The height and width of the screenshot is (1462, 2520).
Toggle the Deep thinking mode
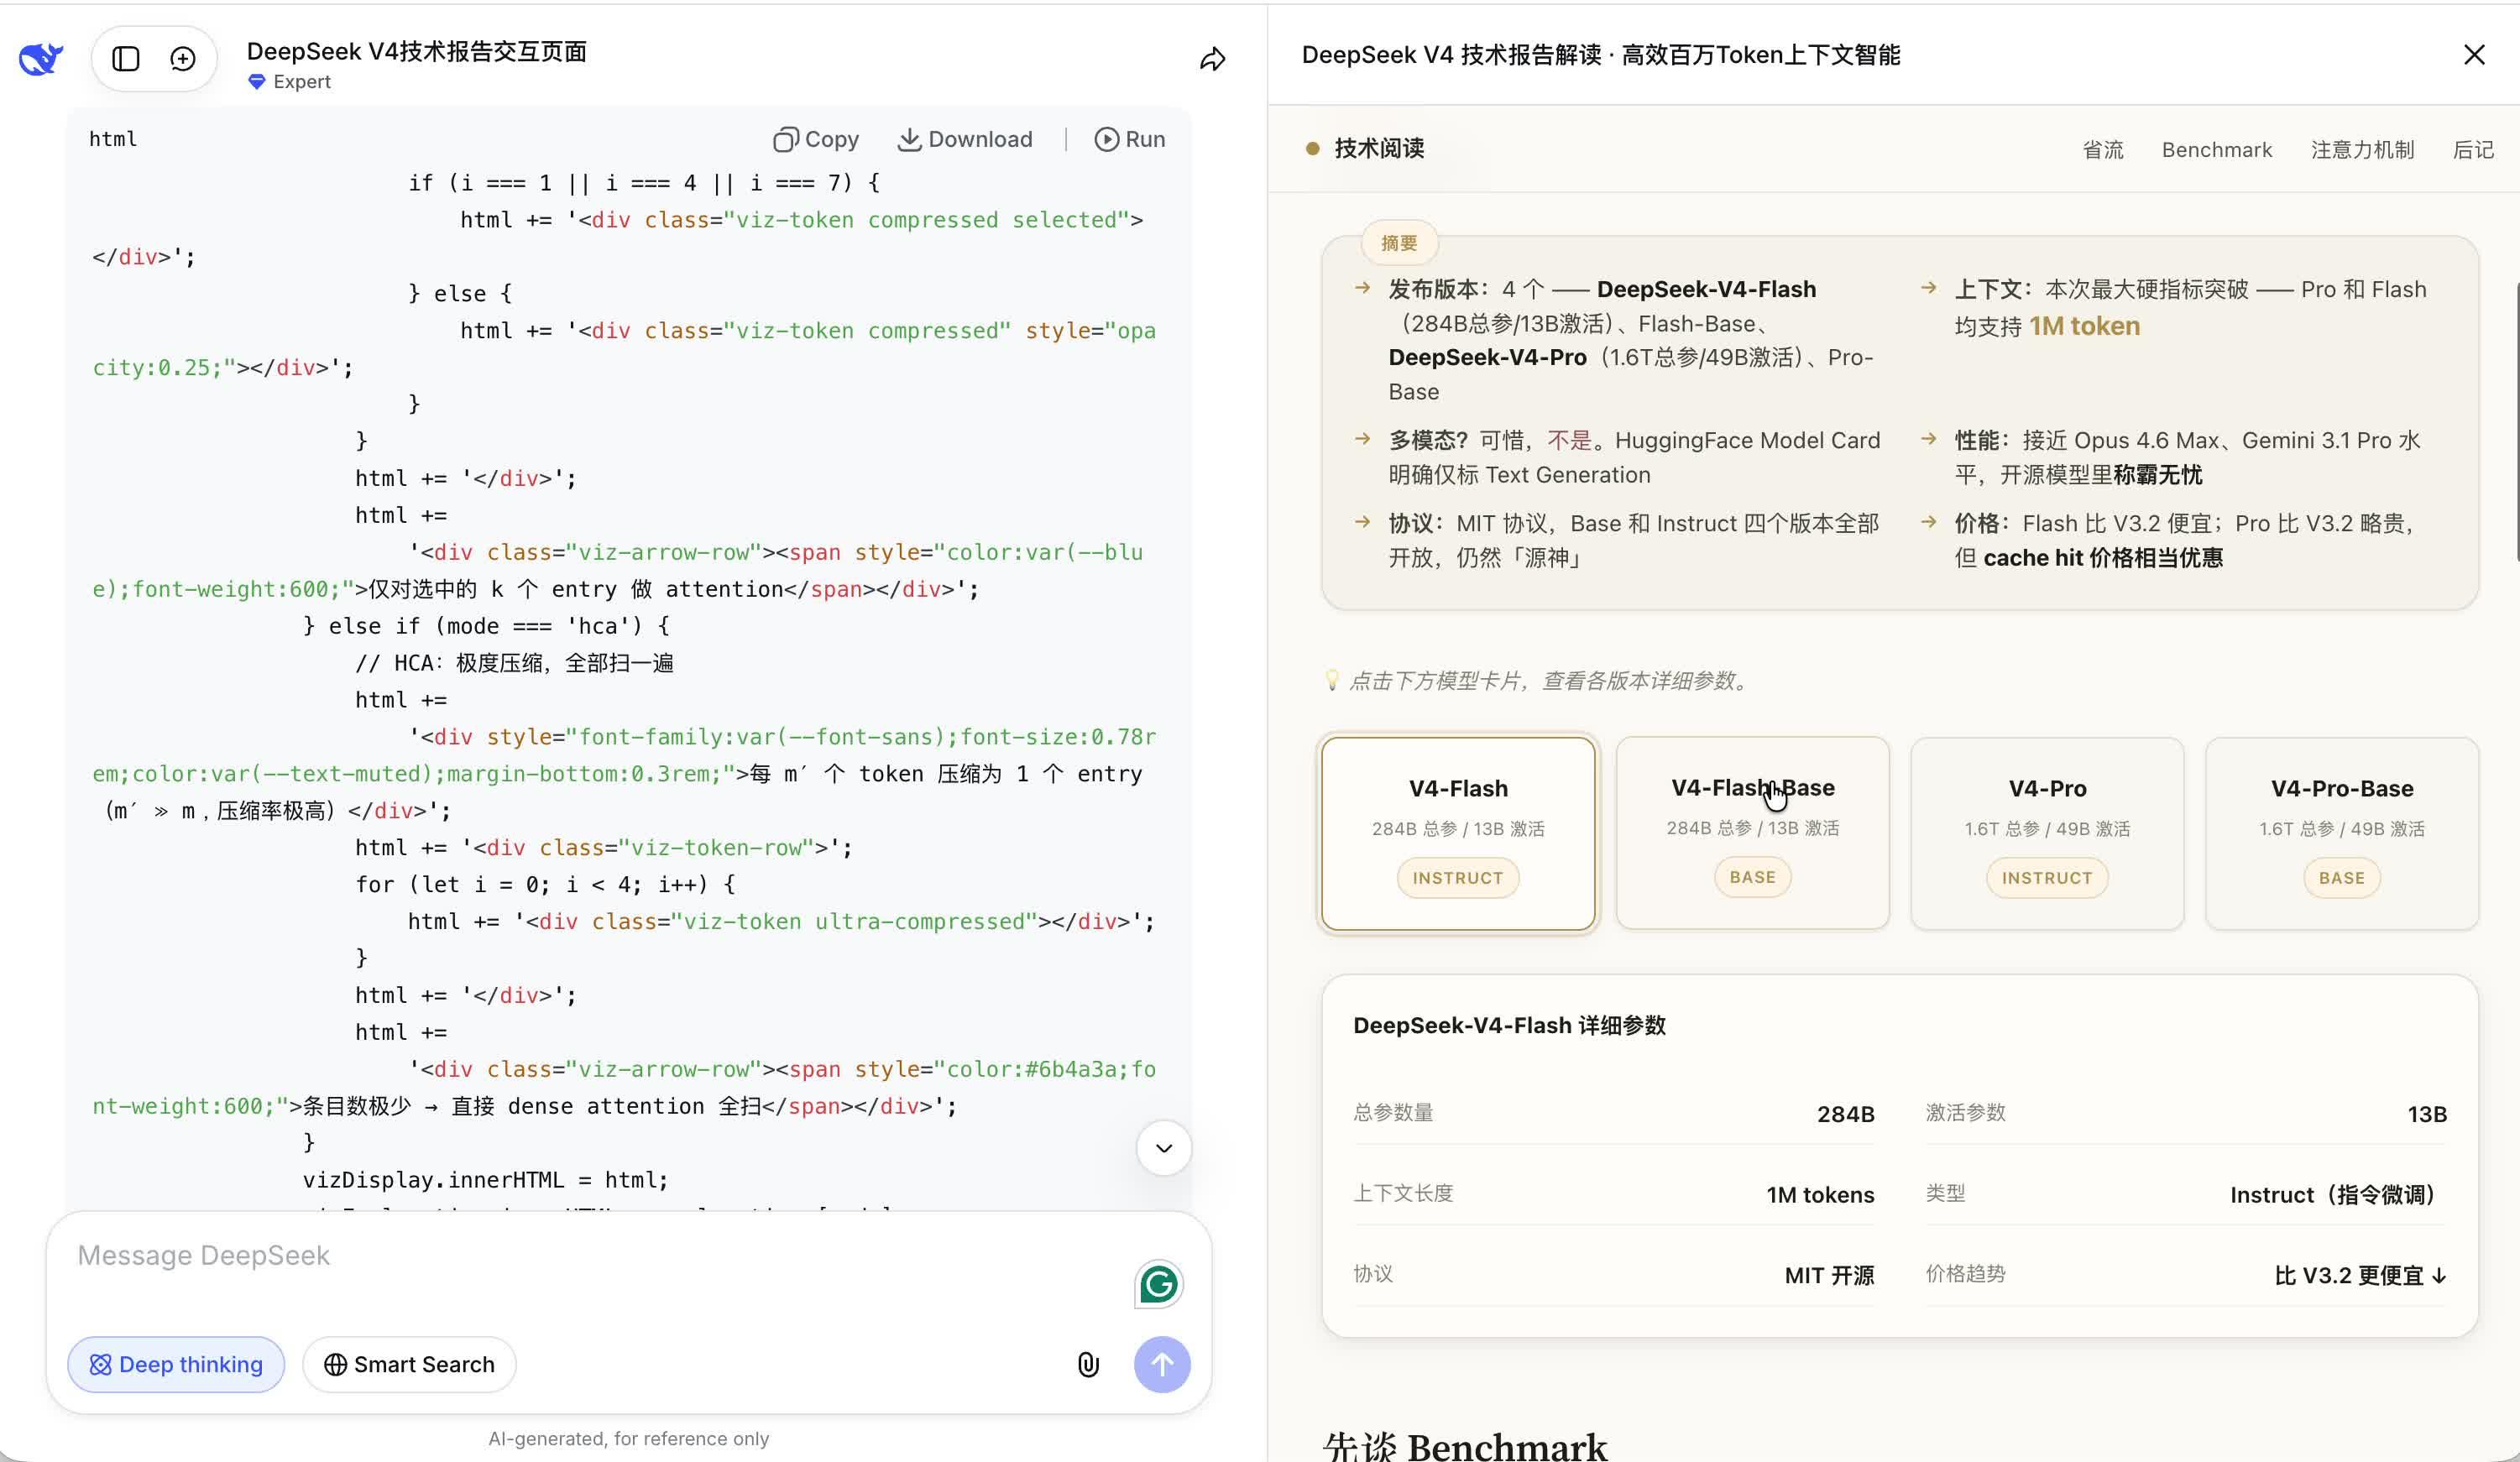coord(176,1364)
